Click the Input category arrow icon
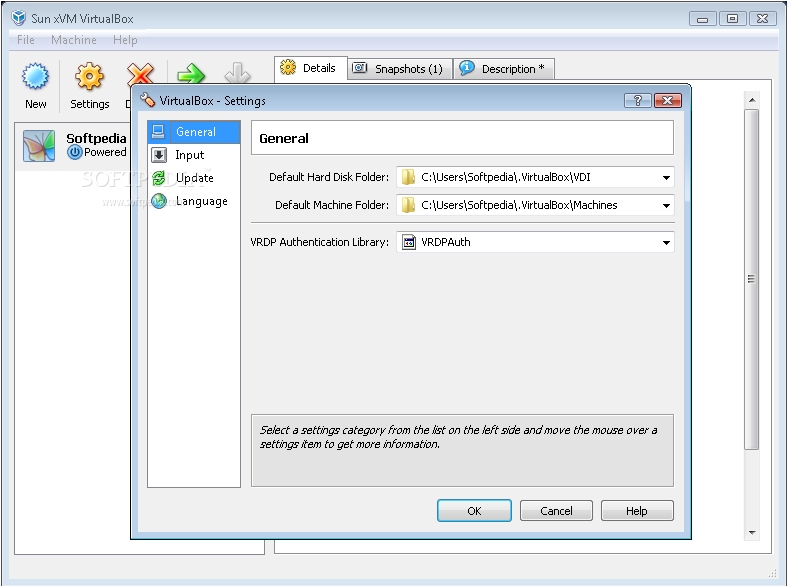The image size is (787, 586). (159, 155)
